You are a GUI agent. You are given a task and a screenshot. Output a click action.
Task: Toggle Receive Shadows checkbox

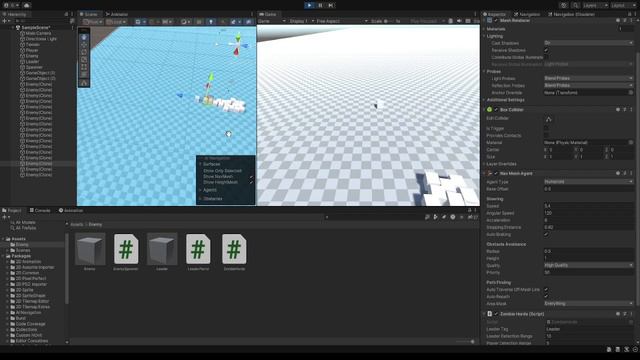coord(546,50)
